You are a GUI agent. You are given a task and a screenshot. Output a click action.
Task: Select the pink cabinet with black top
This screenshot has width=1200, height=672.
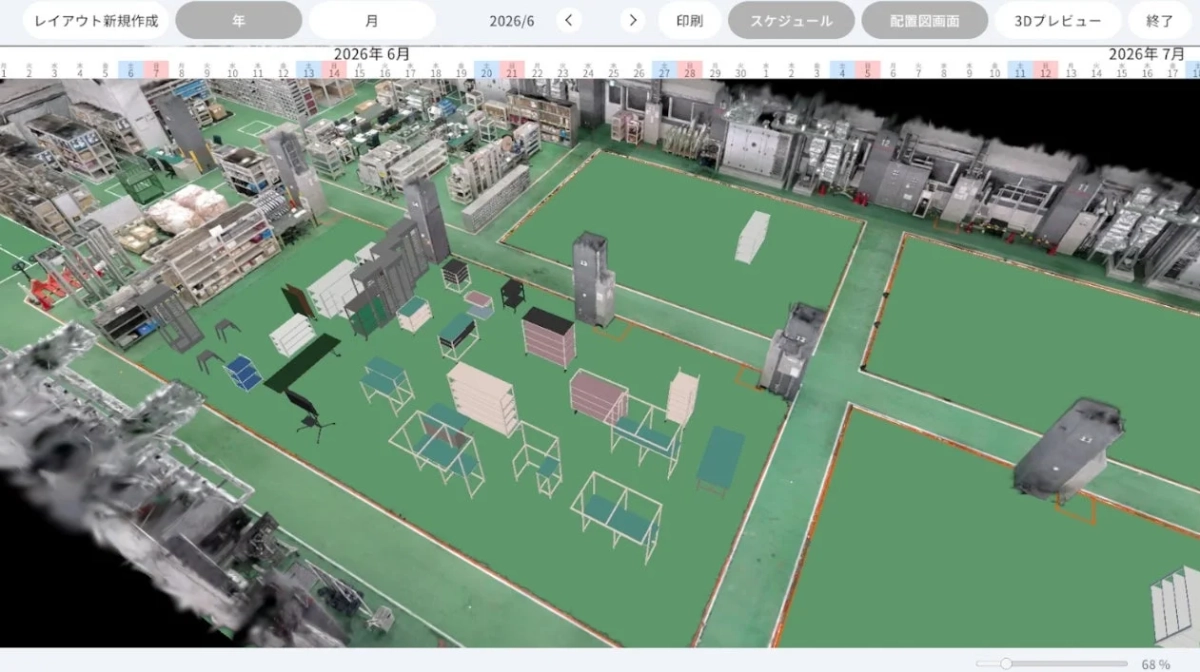[549, 337]
